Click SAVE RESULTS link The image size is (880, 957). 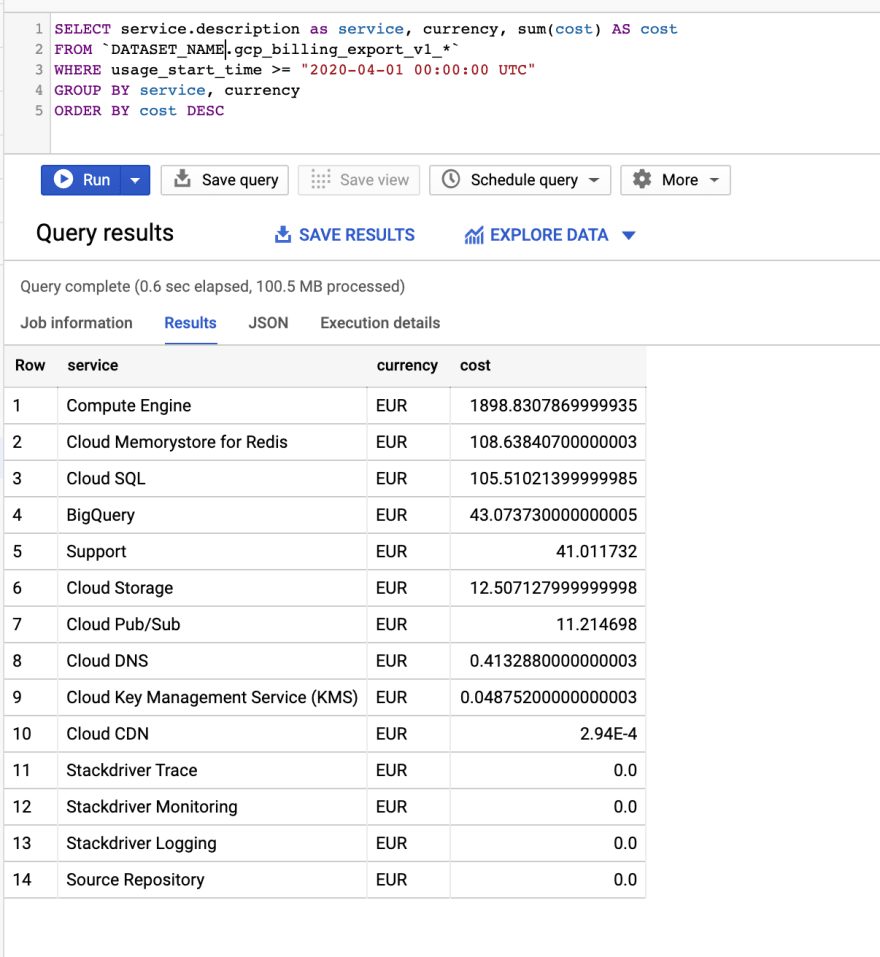pyautogui.click(x=356, y=235)
